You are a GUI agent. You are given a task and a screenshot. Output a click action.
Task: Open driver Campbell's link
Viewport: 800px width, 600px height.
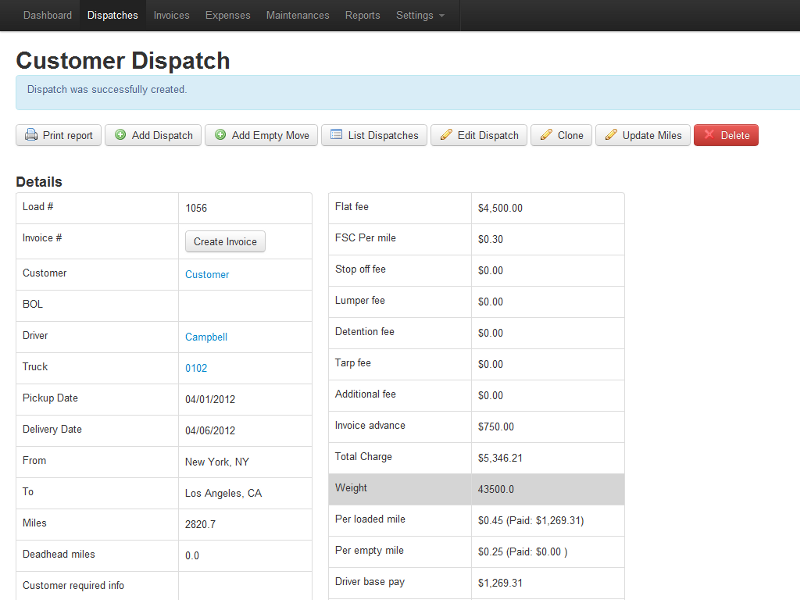pyautogui.click(x=206, y=337)
